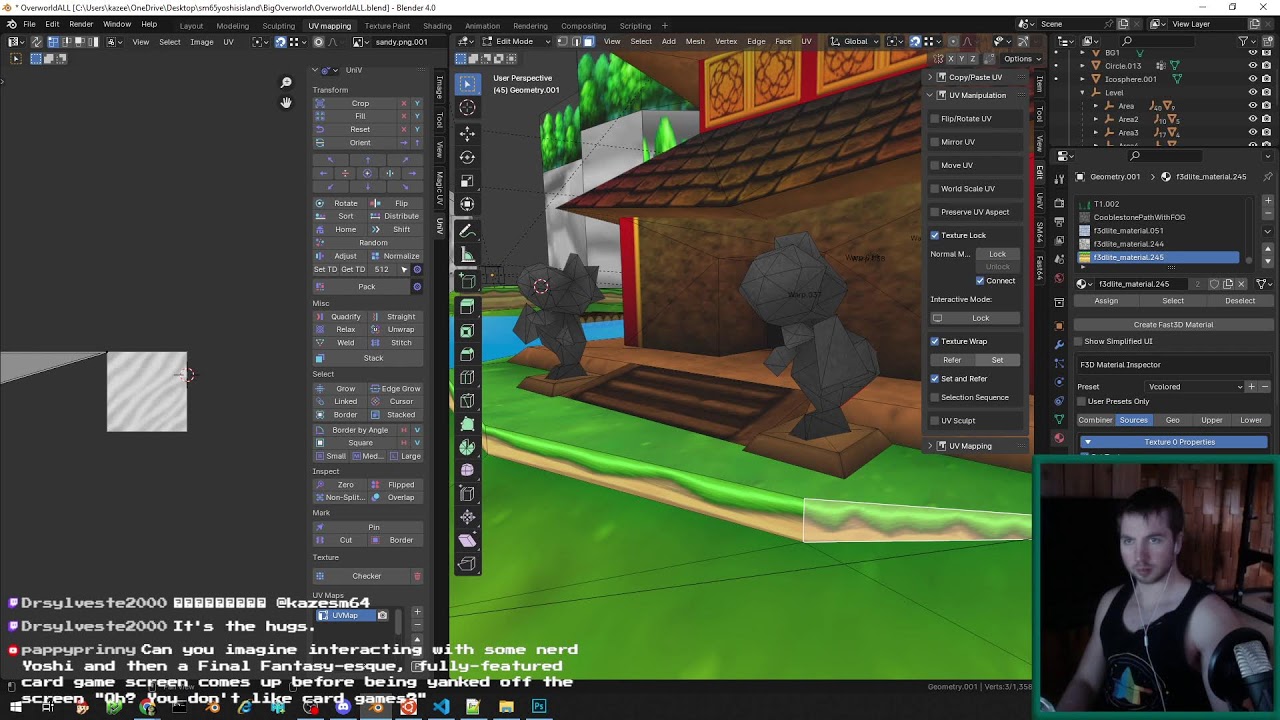Viewport: 1280px width, 720px height.
Task: Open the Vcolored preset dropdown
Action: 1195,387
